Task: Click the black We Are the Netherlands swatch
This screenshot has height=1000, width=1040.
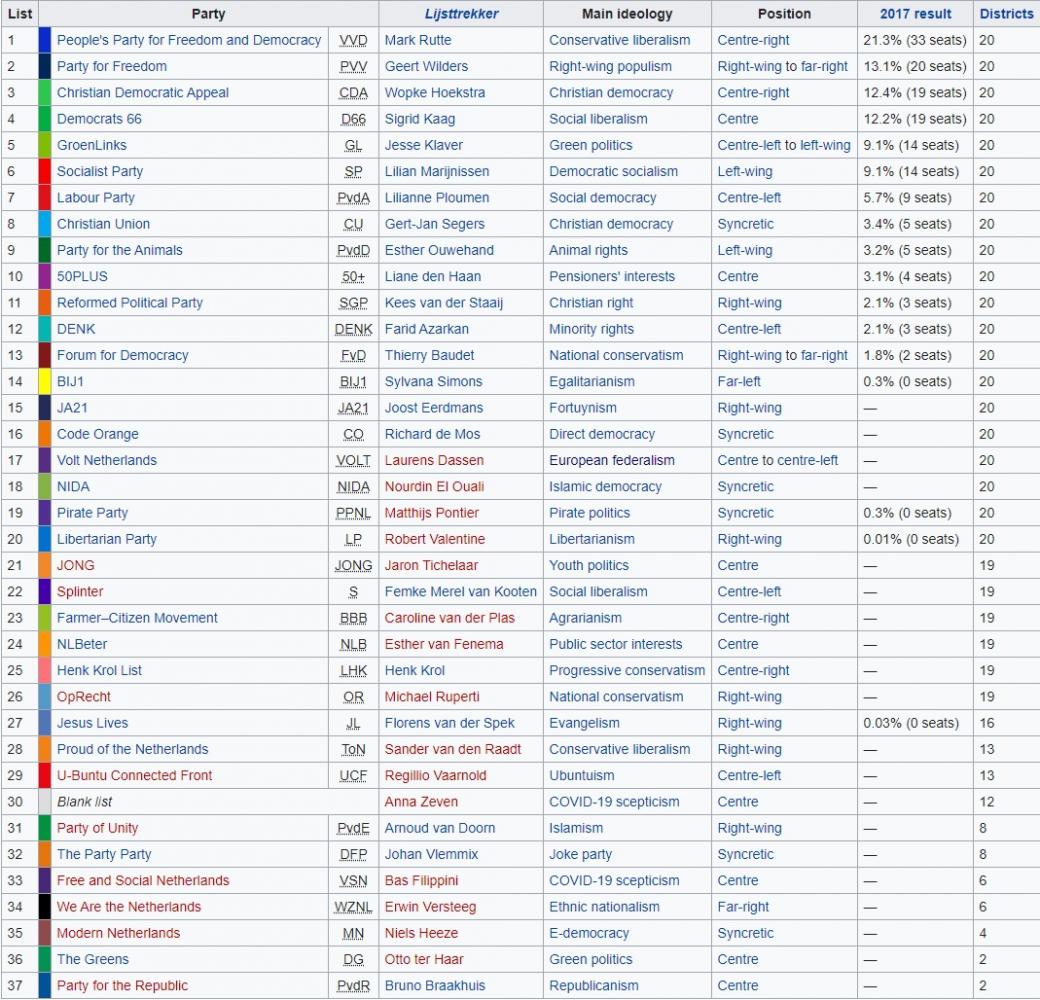Action: coord(44,907)
